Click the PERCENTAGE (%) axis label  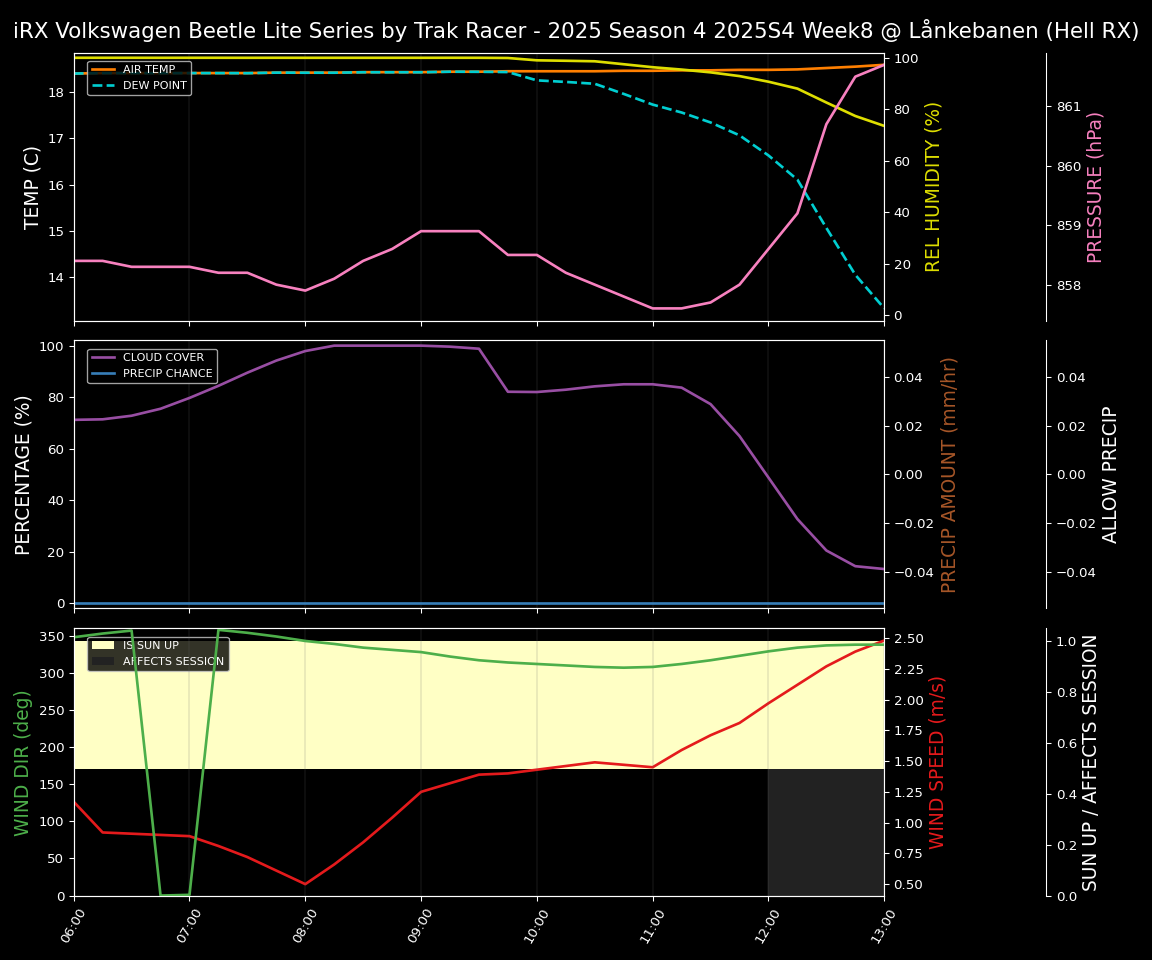[x=24, y=474]
